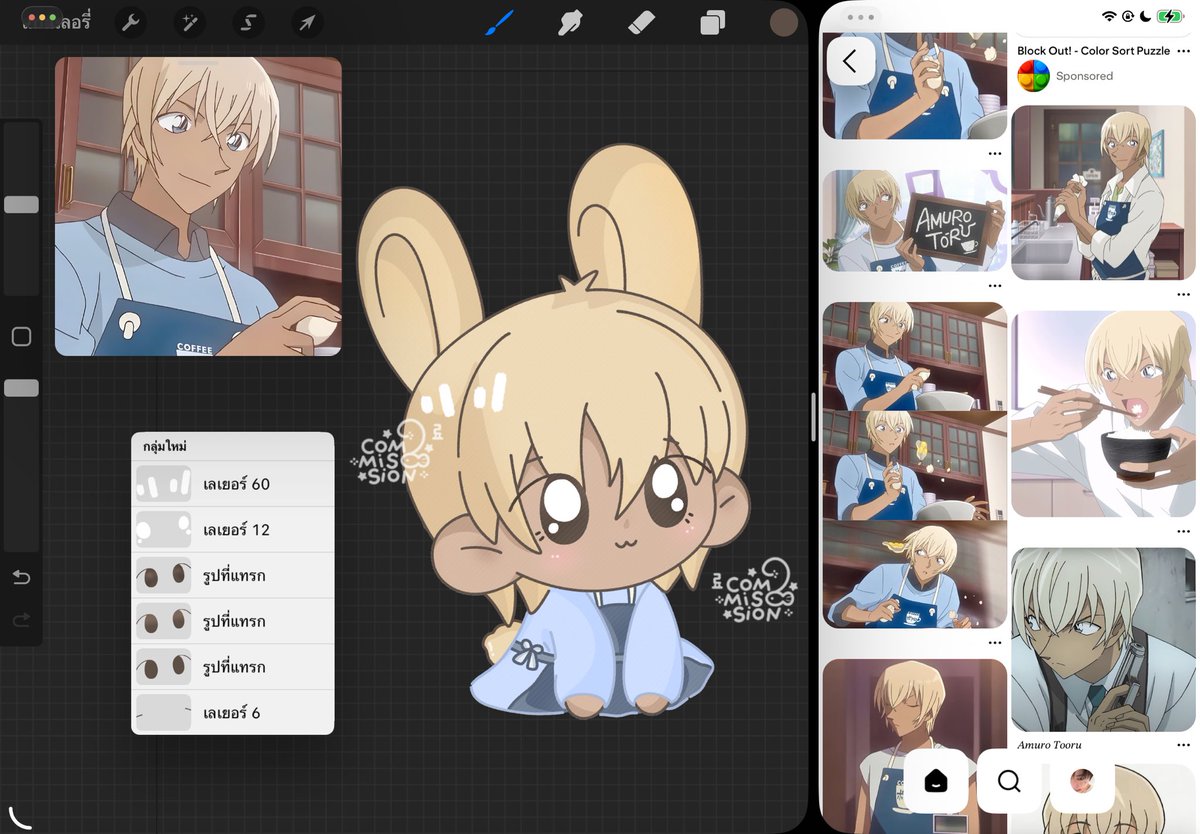This screenshot has height=834, width=1200.
Task: Open Pinterest Search tab
Action: pos(1009,781)
